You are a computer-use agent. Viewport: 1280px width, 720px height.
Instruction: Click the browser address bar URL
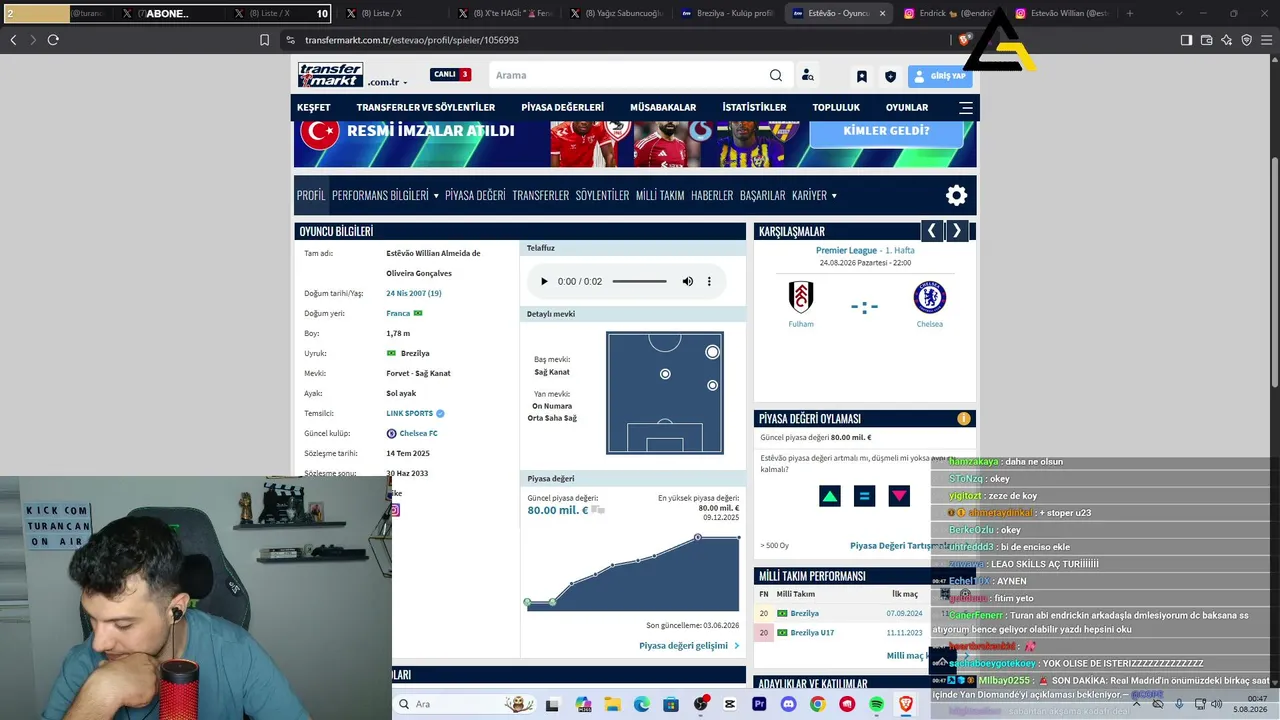click(x=412, y=40)
